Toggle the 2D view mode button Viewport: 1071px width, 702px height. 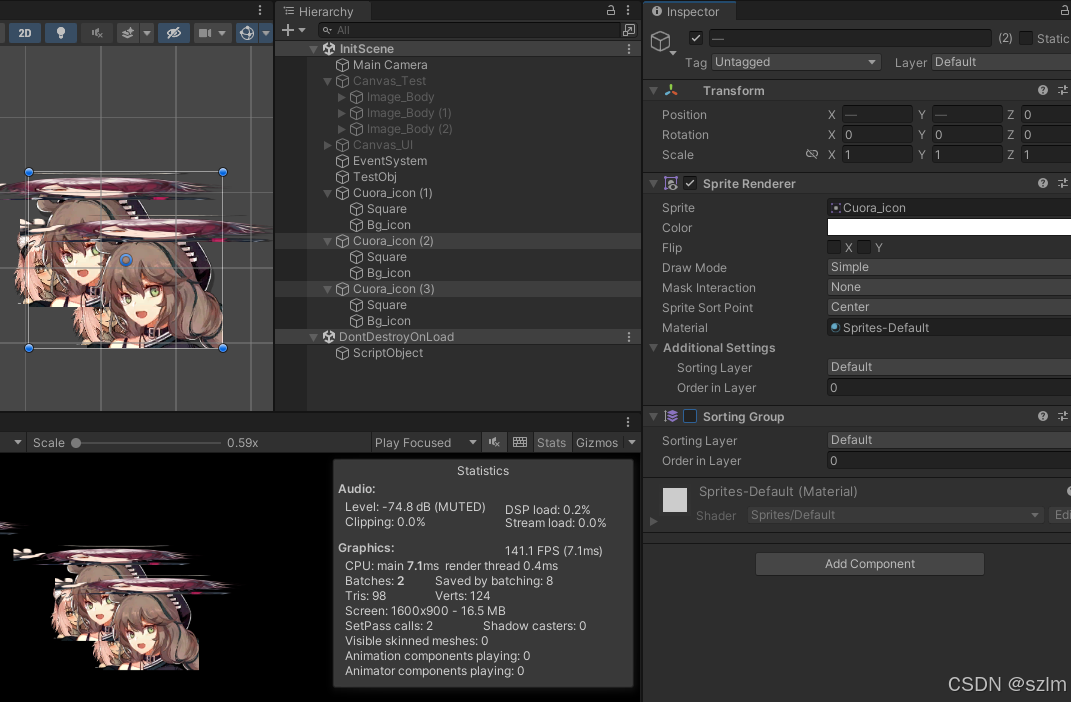click(25, 33)
